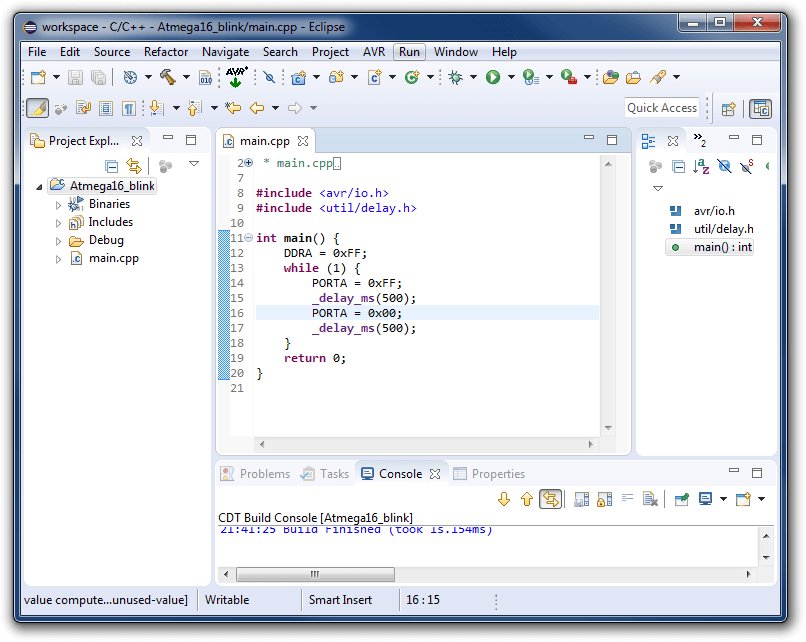The image size is (806, 642).
Task: Open the AVR menu
Action: (374, 52)
